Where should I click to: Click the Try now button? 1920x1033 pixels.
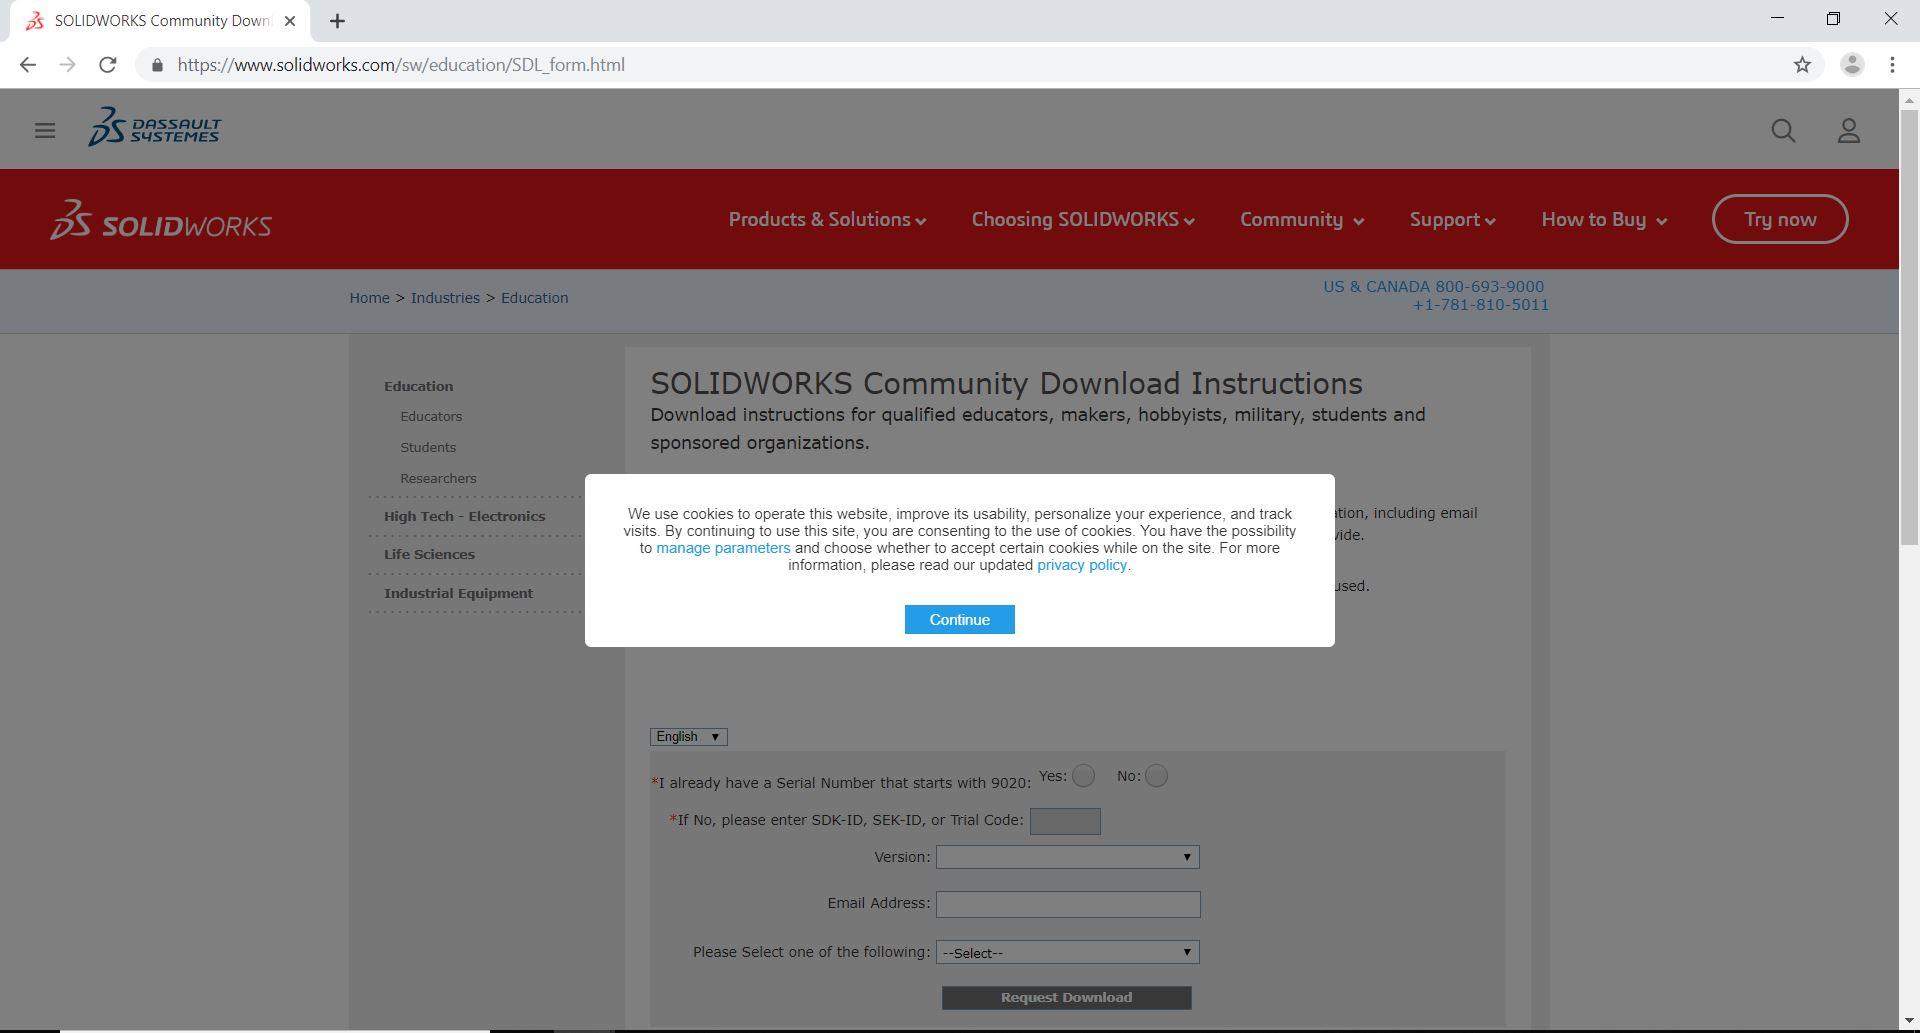click(1780, 219)
